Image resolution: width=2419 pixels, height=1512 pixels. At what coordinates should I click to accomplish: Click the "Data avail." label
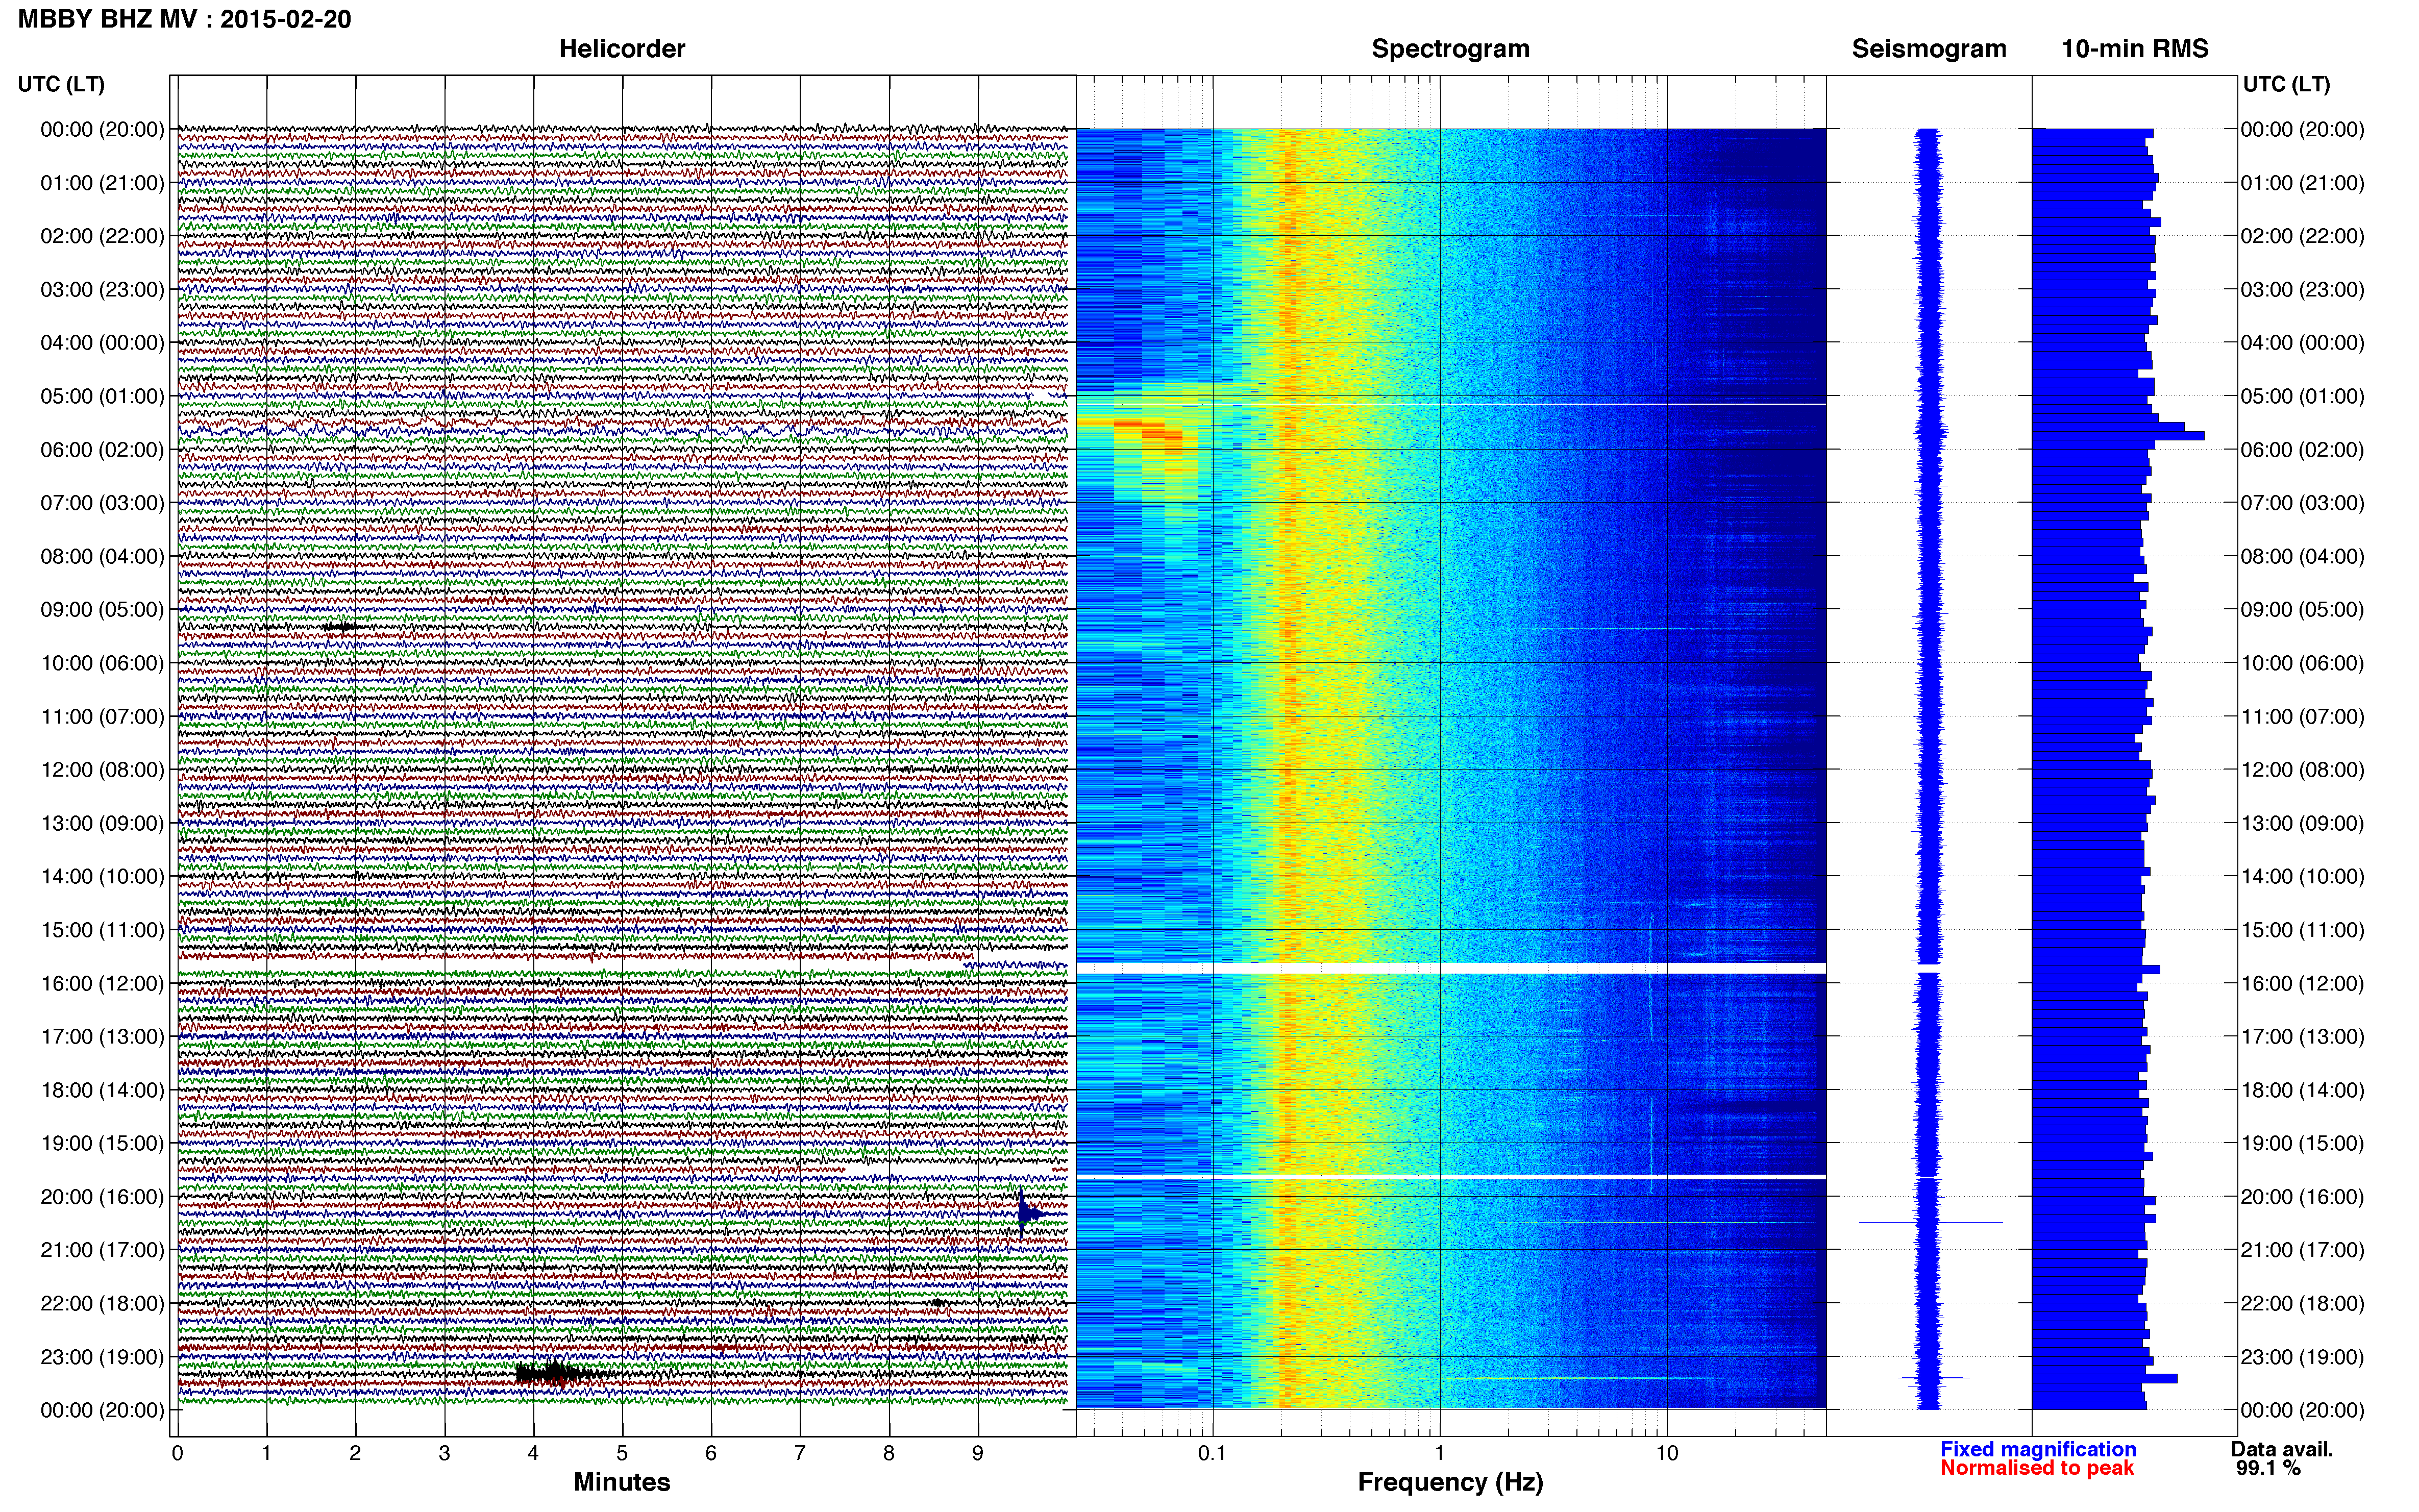[x=2281, y=1449]
